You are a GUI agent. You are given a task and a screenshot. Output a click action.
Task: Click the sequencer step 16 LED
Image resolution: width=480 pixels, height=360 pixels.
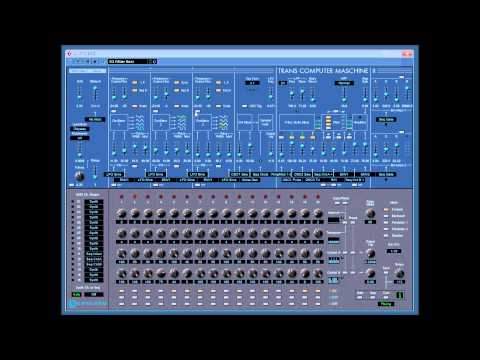[x=318, y=197]
